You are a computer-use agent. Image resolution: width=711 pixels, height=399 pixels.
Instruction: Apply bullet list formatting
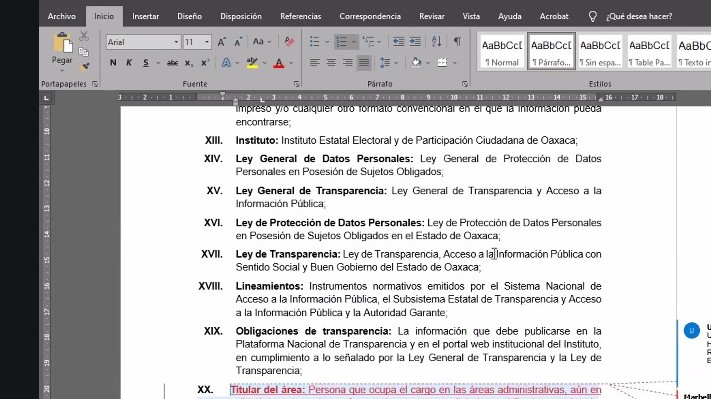(315, 42)
